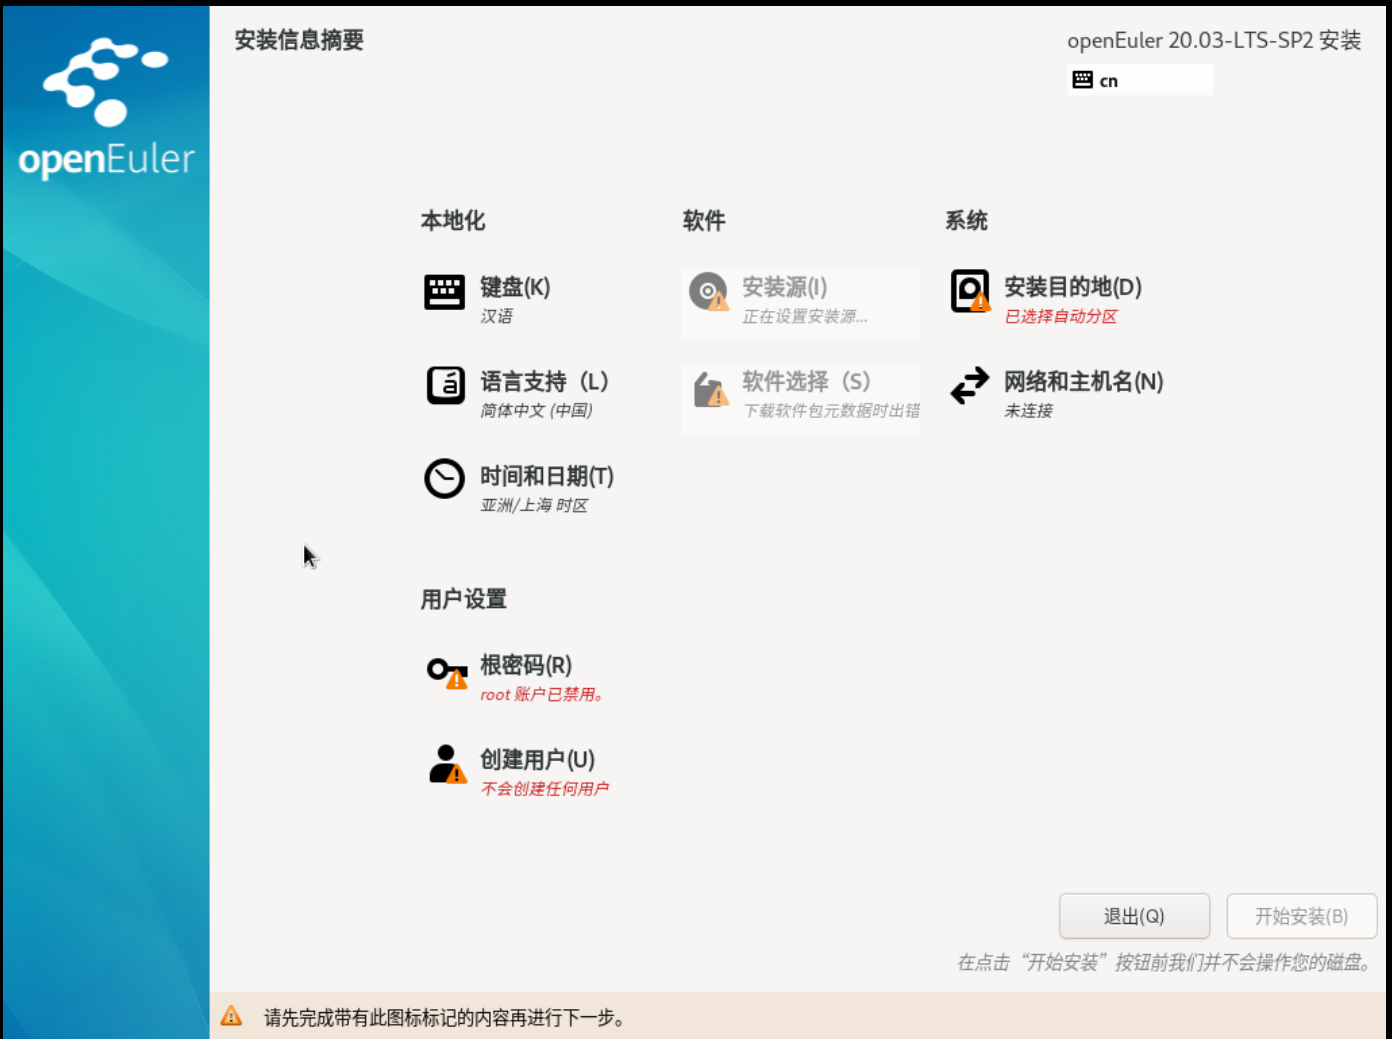The height and width of the screenshot is (1039, 1392).
Task: Click the warning triangle in the bottom notice bar
Action: [x=231, y=1016]
